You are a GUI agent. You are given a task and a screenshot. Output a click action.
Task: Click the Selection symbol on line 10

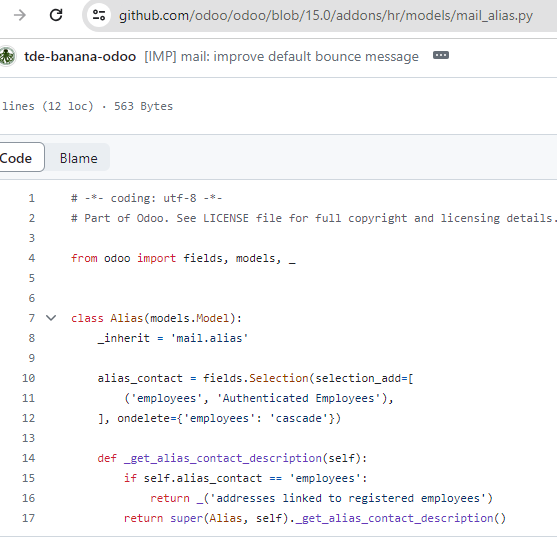point(278,378)
